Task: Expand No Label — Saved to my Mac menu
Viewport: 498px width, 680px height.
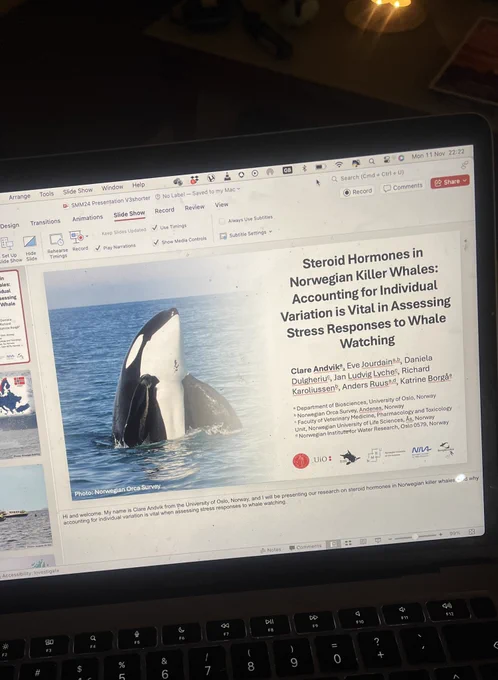Action: [197, 193]
